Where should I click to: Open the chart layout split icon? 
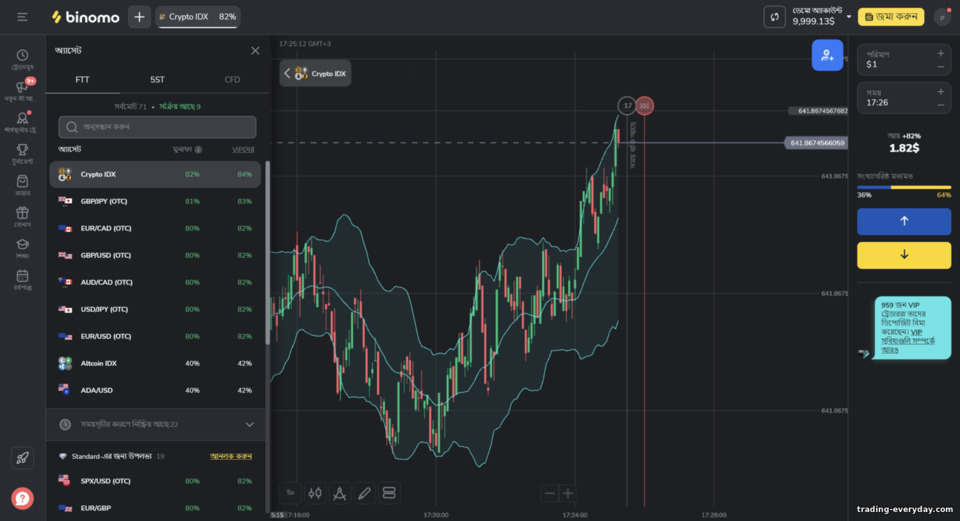pyautogui.click(x=389, y=493)
